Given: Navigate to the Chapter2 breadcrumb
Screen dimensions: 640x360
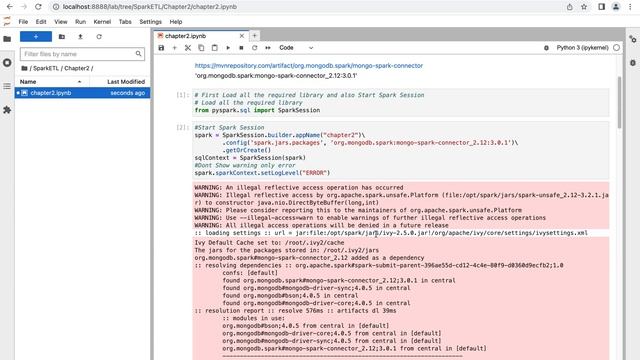Looking at the screenshot, I should point(76,69).
